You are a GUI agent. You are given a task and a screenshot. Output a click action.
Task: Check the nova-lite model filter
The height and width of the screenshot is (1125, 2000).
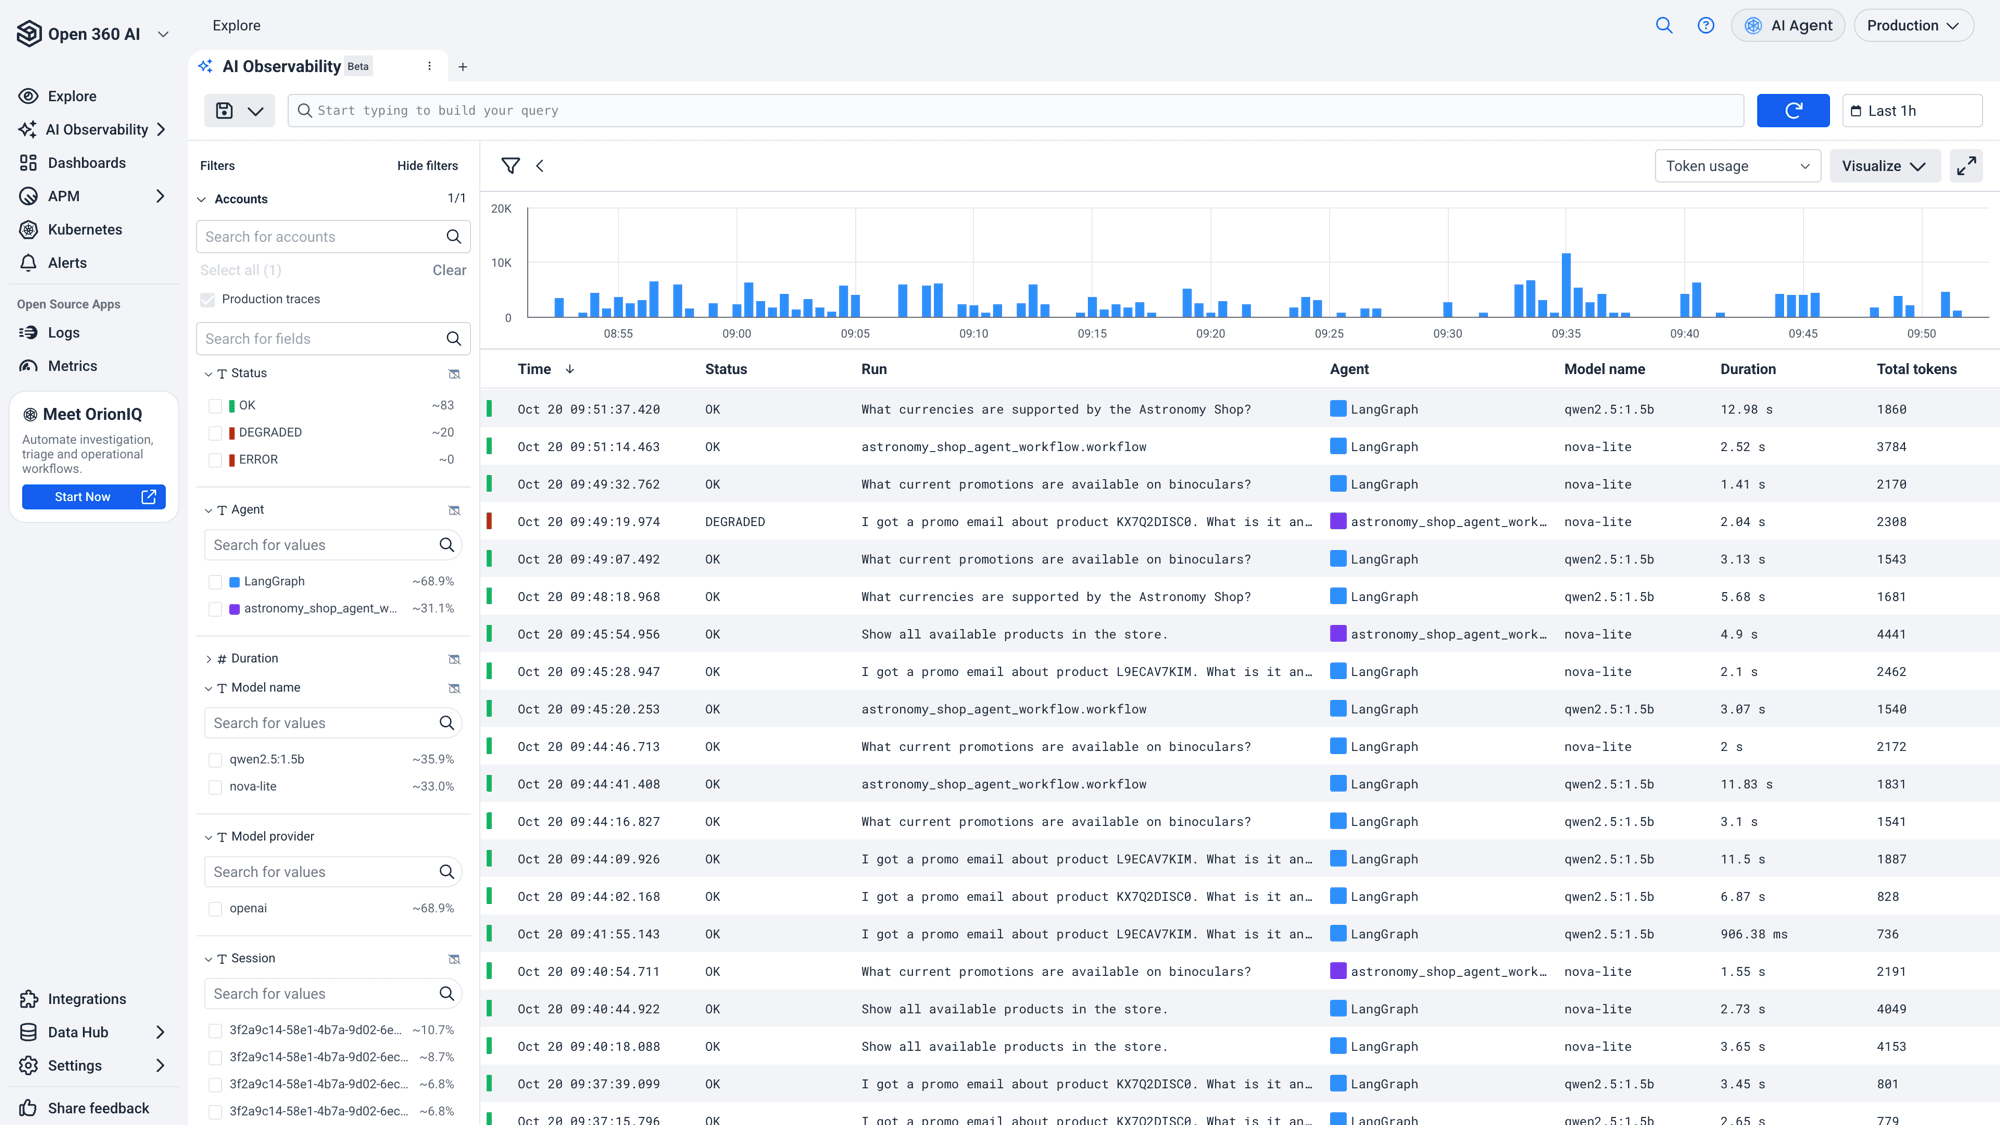pos(215,787)
